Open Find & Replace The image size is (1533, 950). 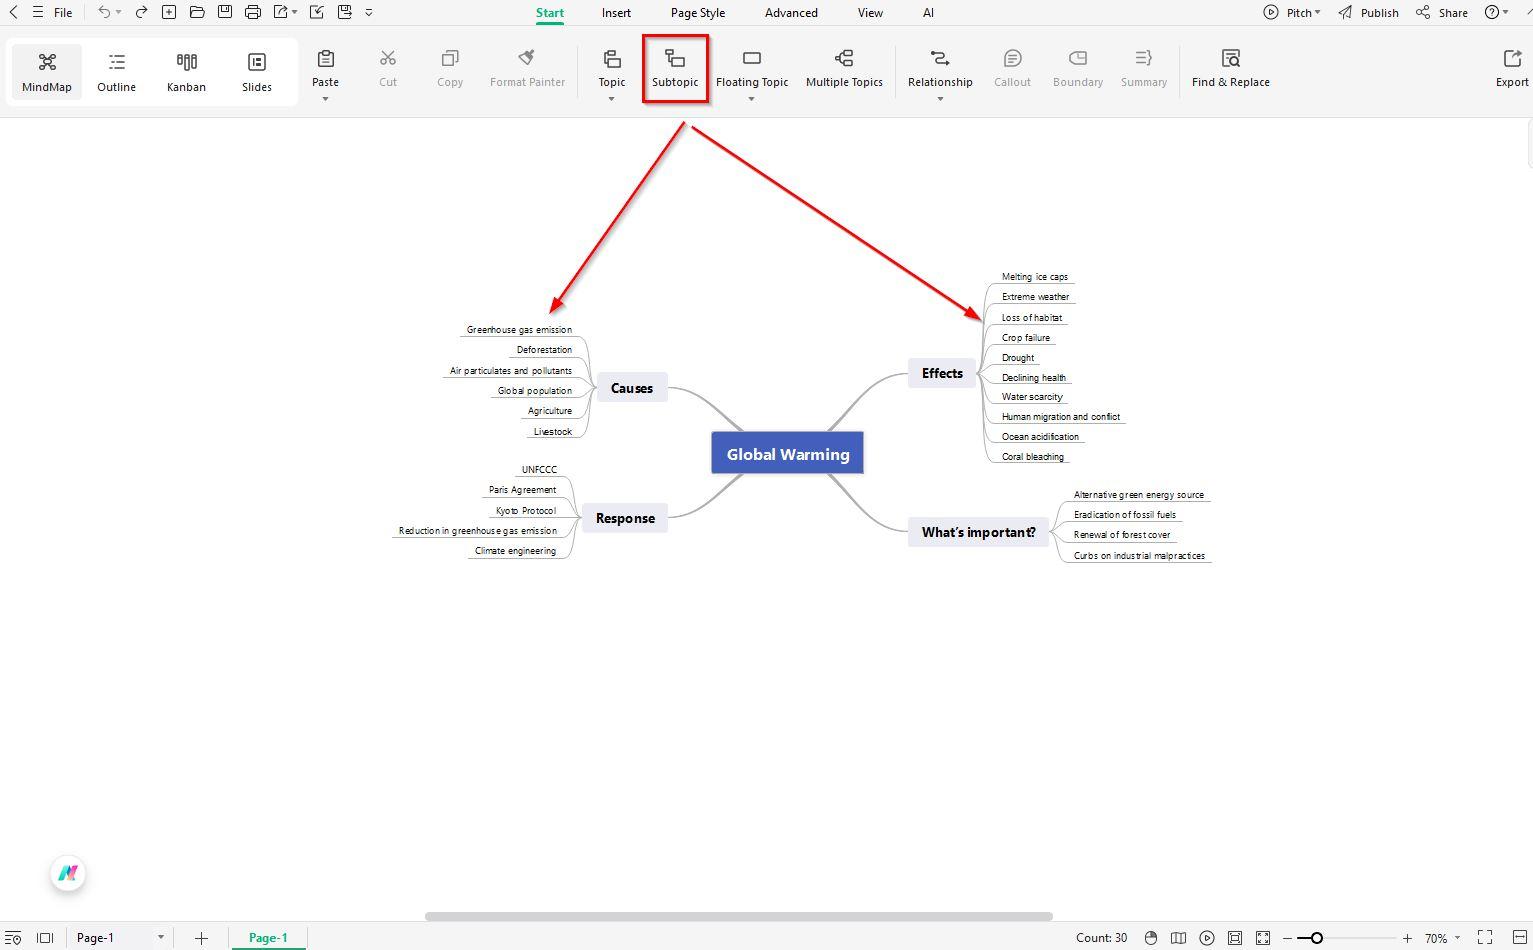(x=1231, y=68)
